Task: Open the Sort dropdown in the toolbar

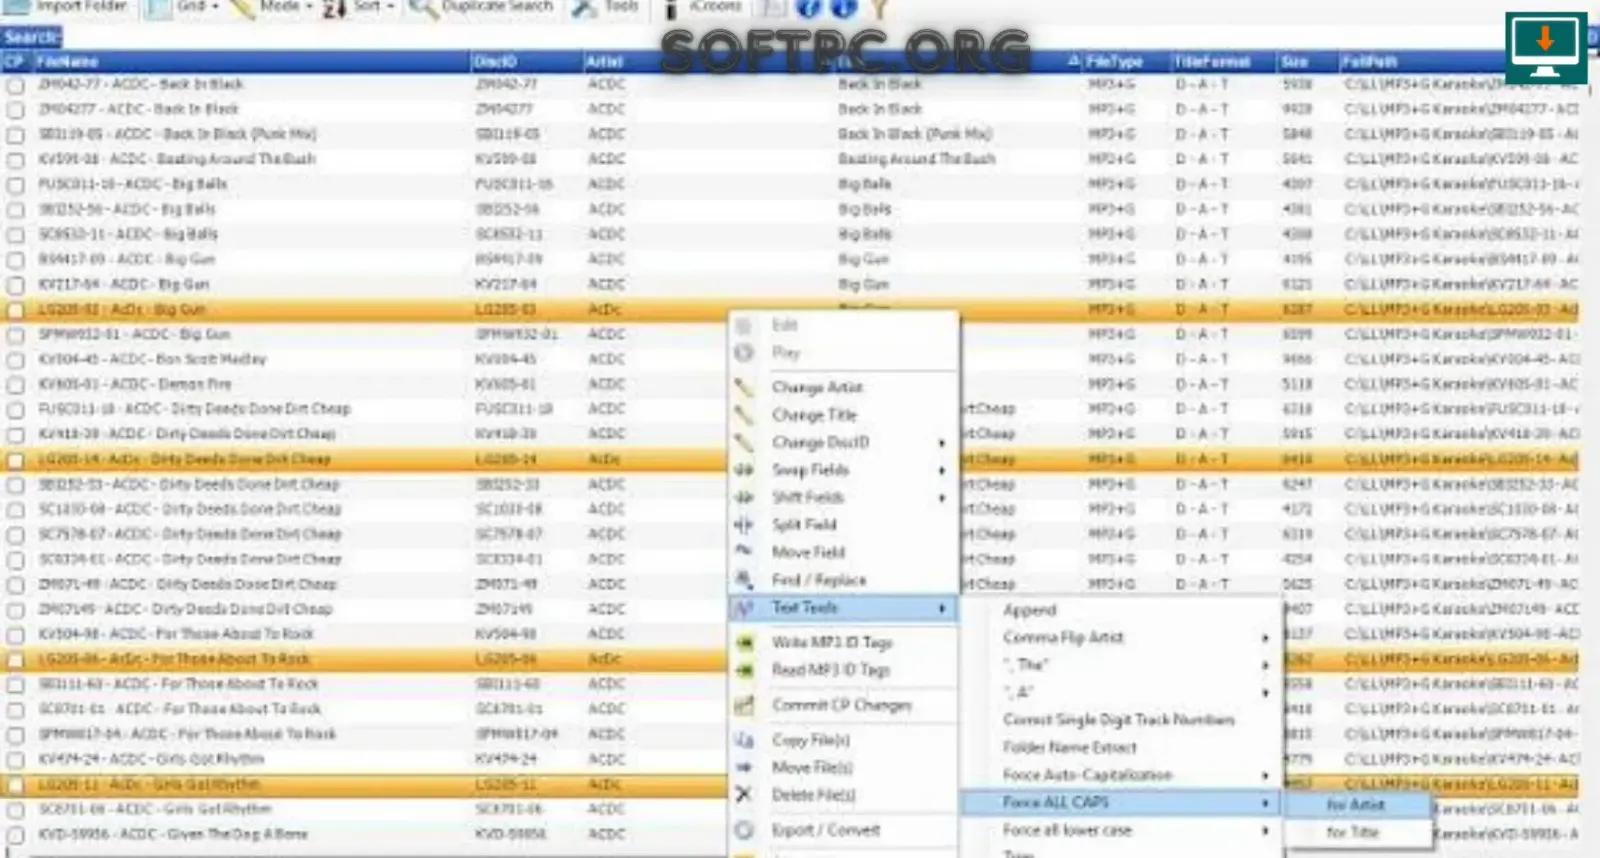Action: point(359,8)
